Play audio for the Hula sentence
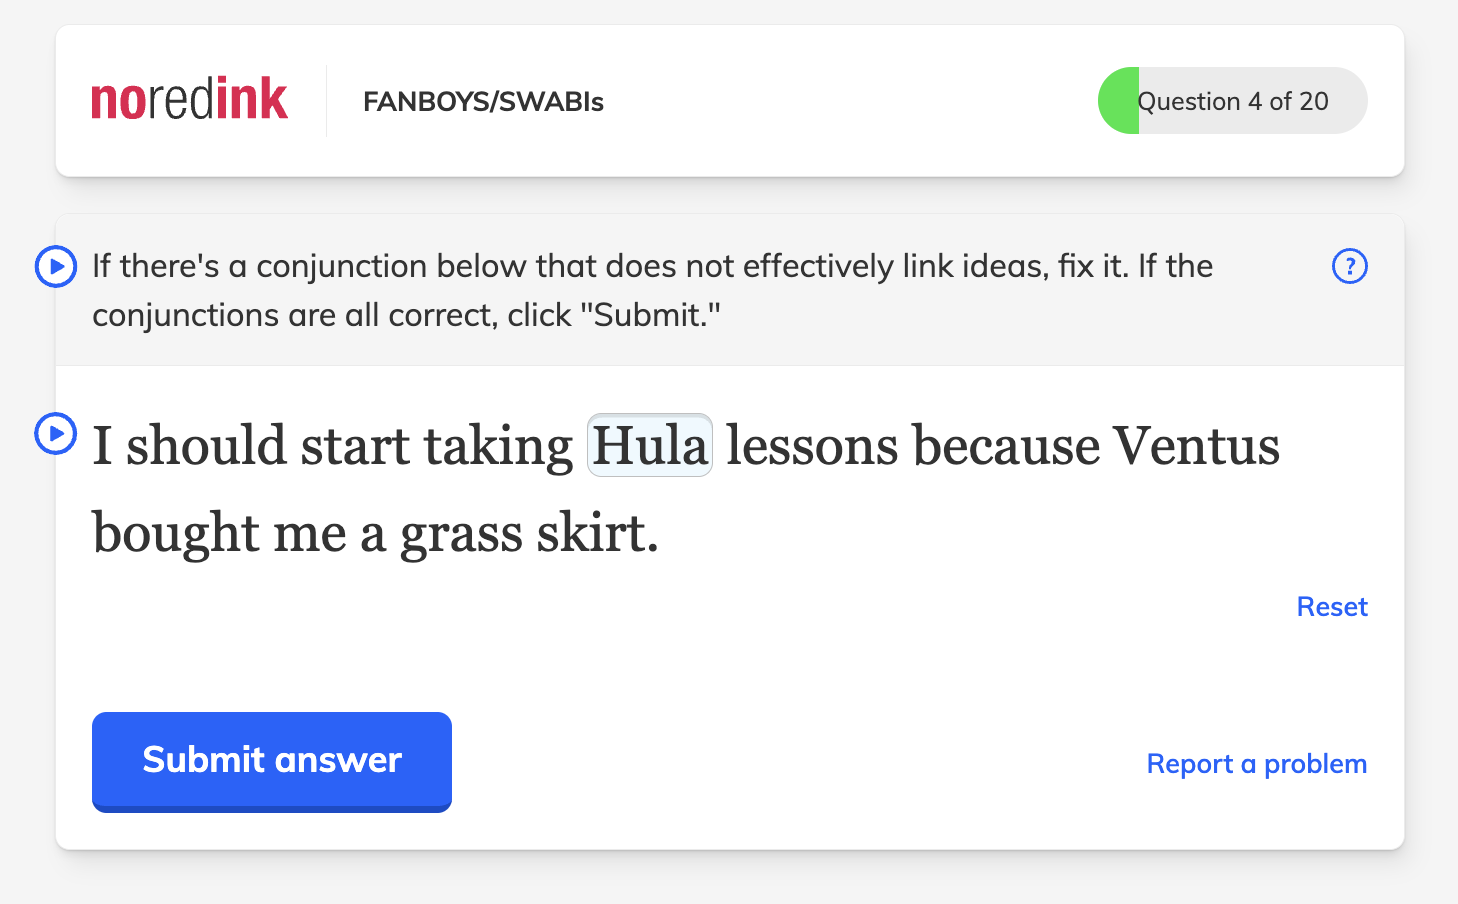The height and width of the screenshot is (904, 1458). click(x=56, y=434)
